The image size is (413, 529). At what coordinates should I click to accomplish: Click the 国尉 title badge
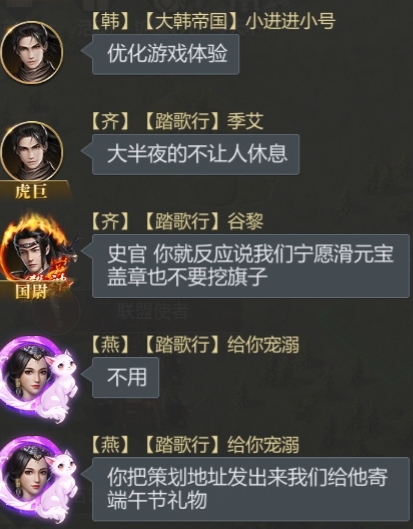click(x=32, y=291)
